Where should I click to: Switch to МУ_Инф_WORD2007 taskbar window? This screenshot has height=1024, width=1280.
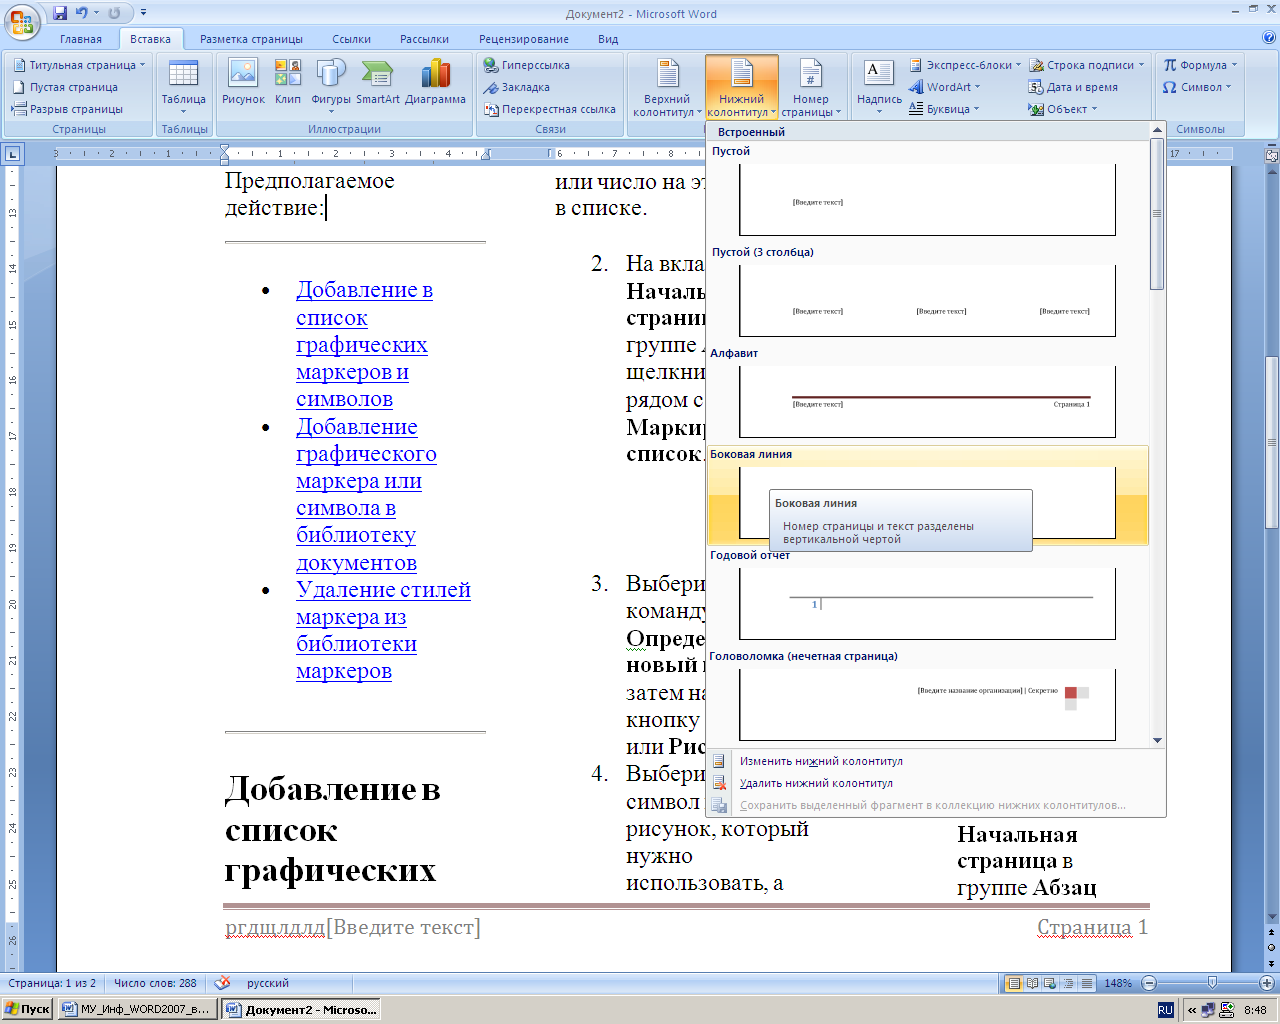coord(137,1009)
